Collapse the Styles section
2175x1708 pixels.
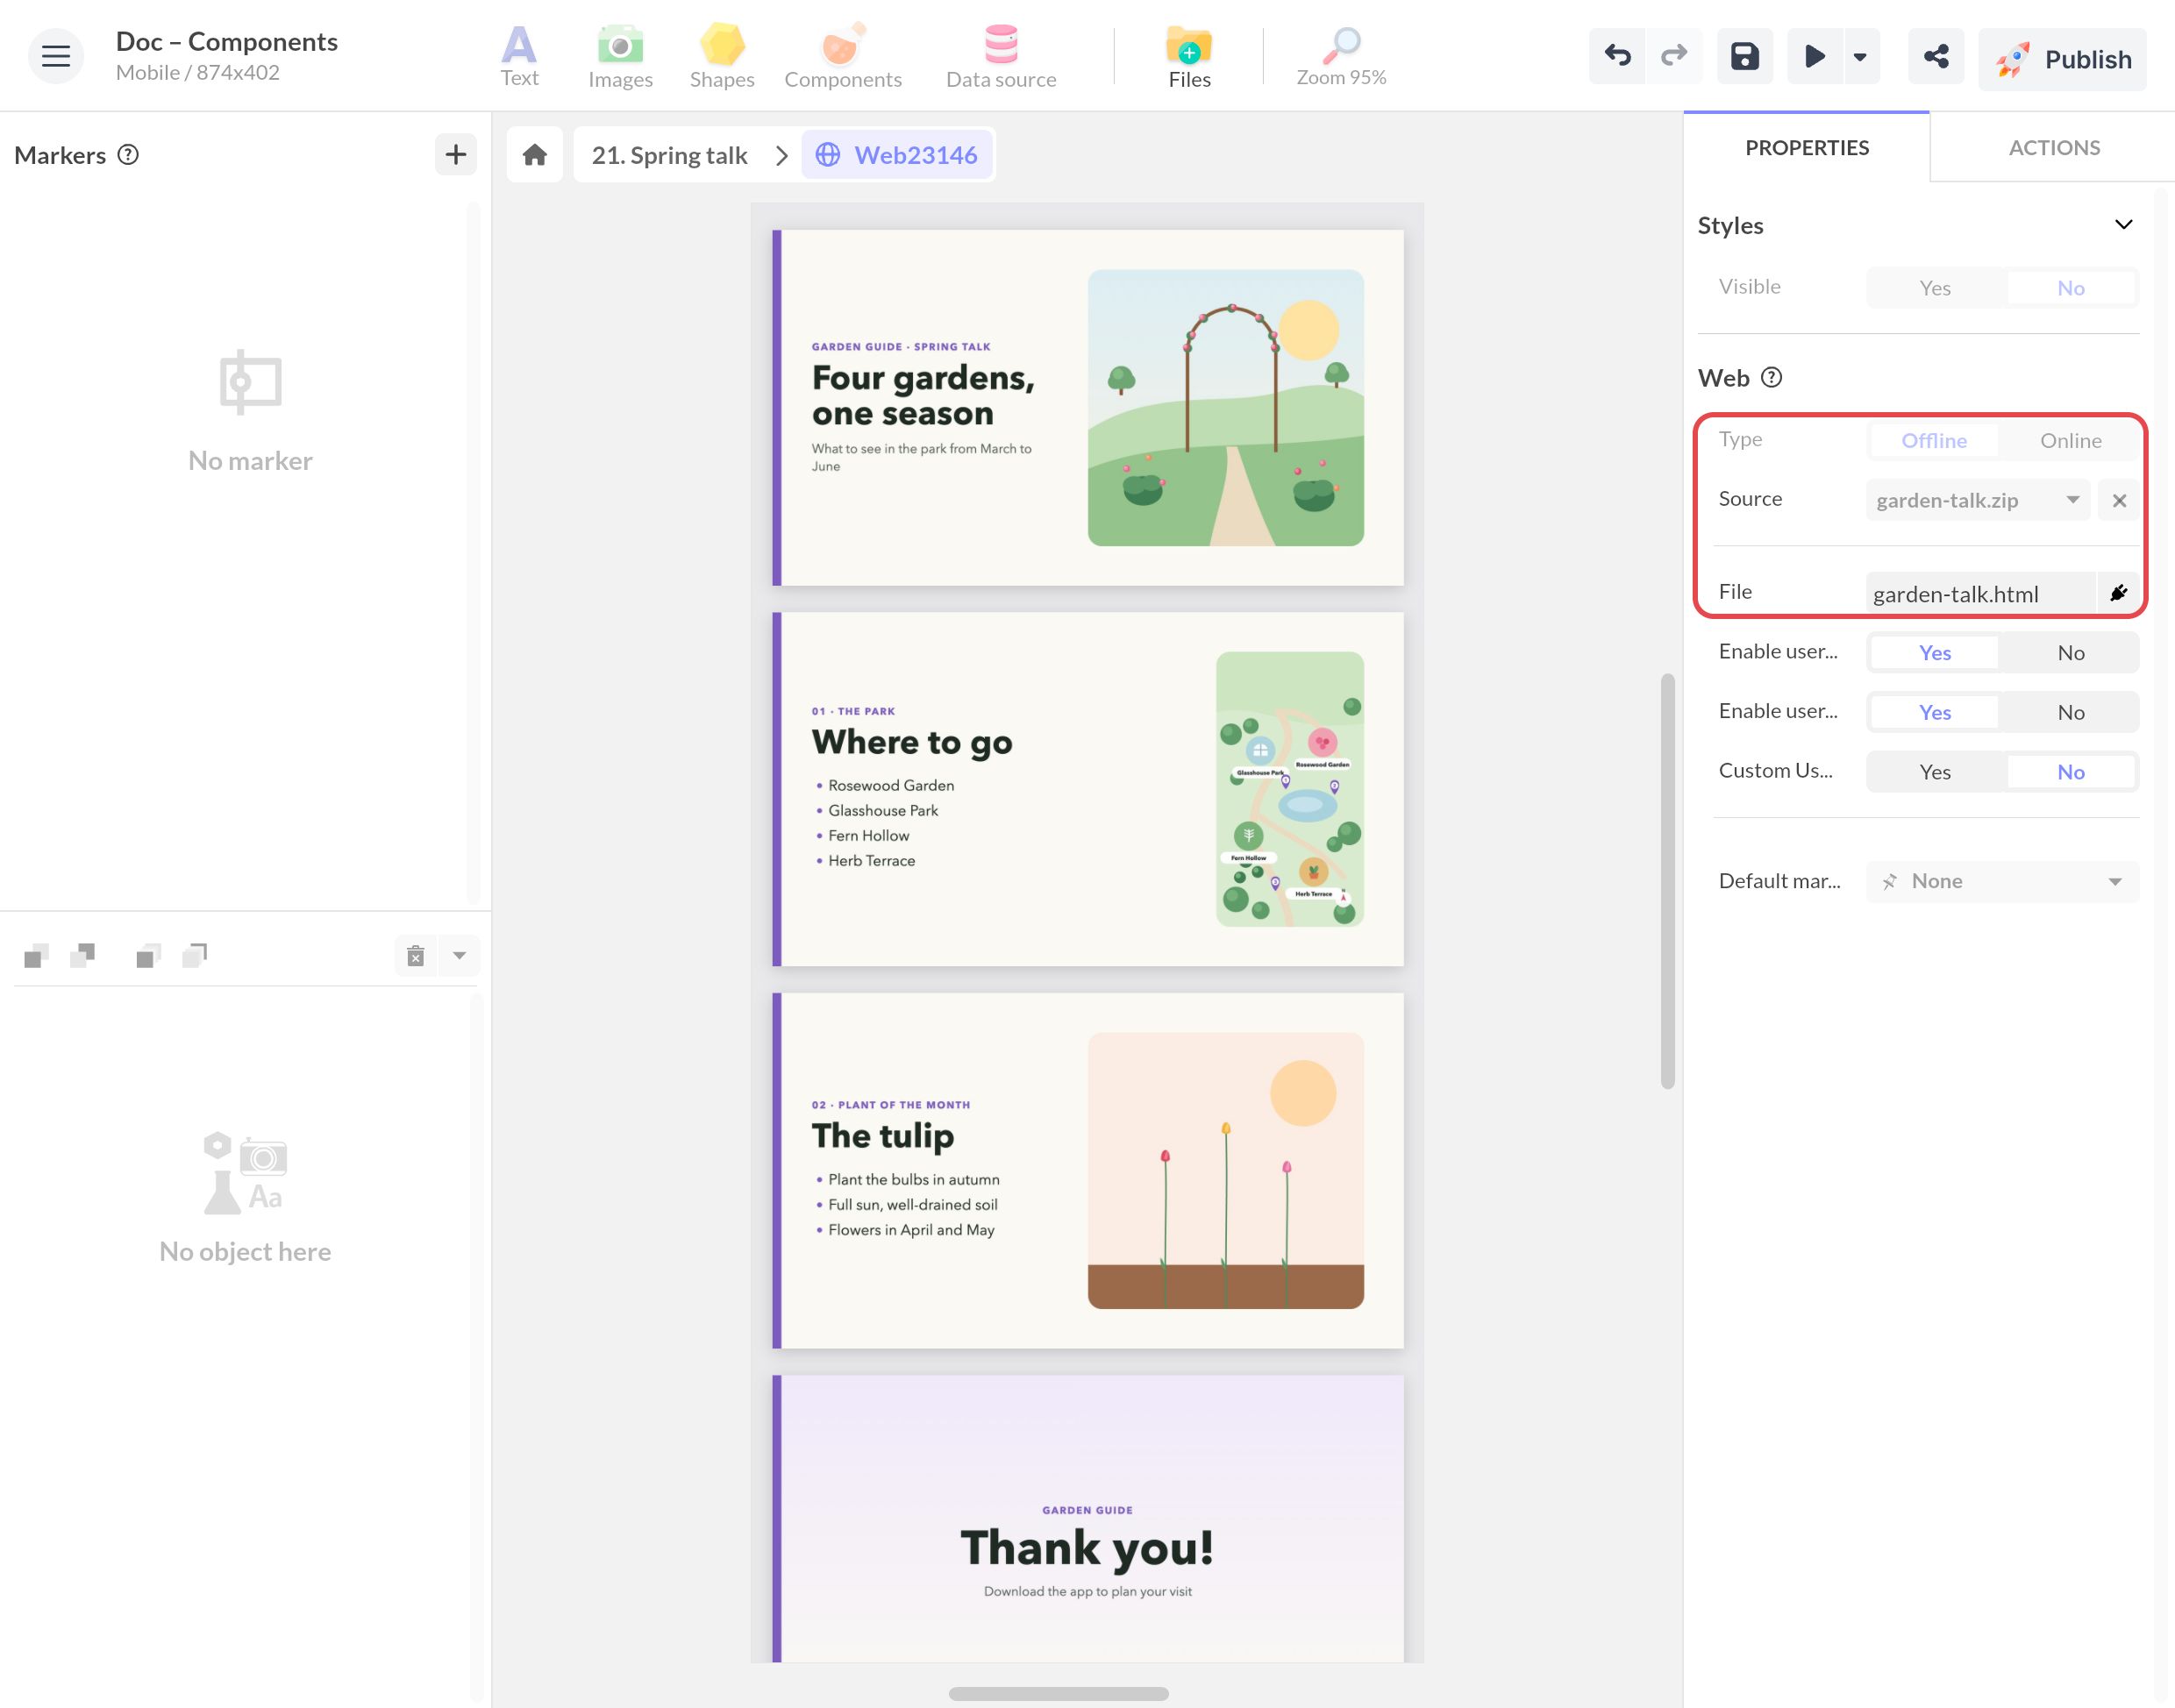coord(2124,225)
